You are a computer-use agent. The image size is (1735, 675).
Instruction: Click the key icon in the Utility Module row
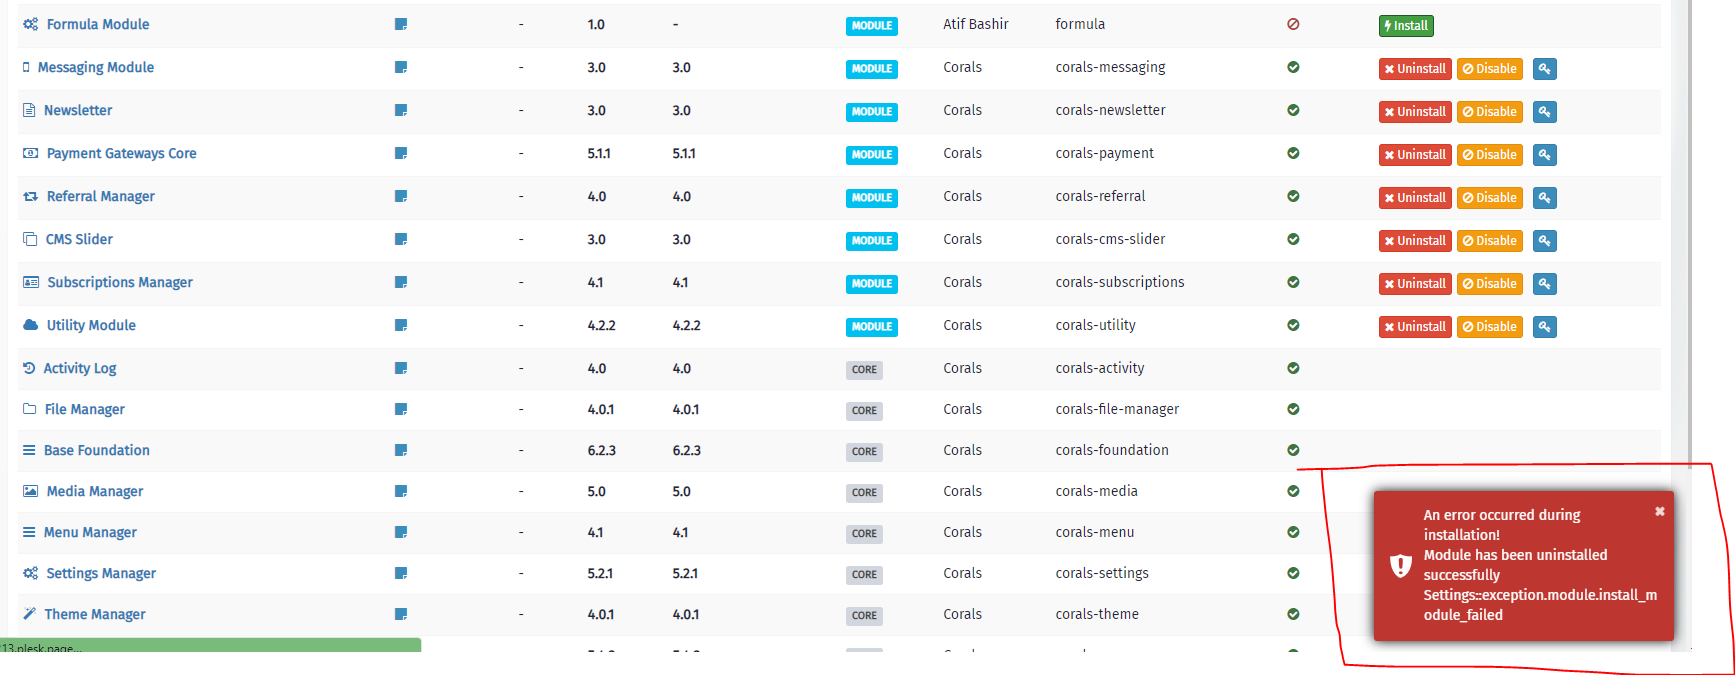1544,327
